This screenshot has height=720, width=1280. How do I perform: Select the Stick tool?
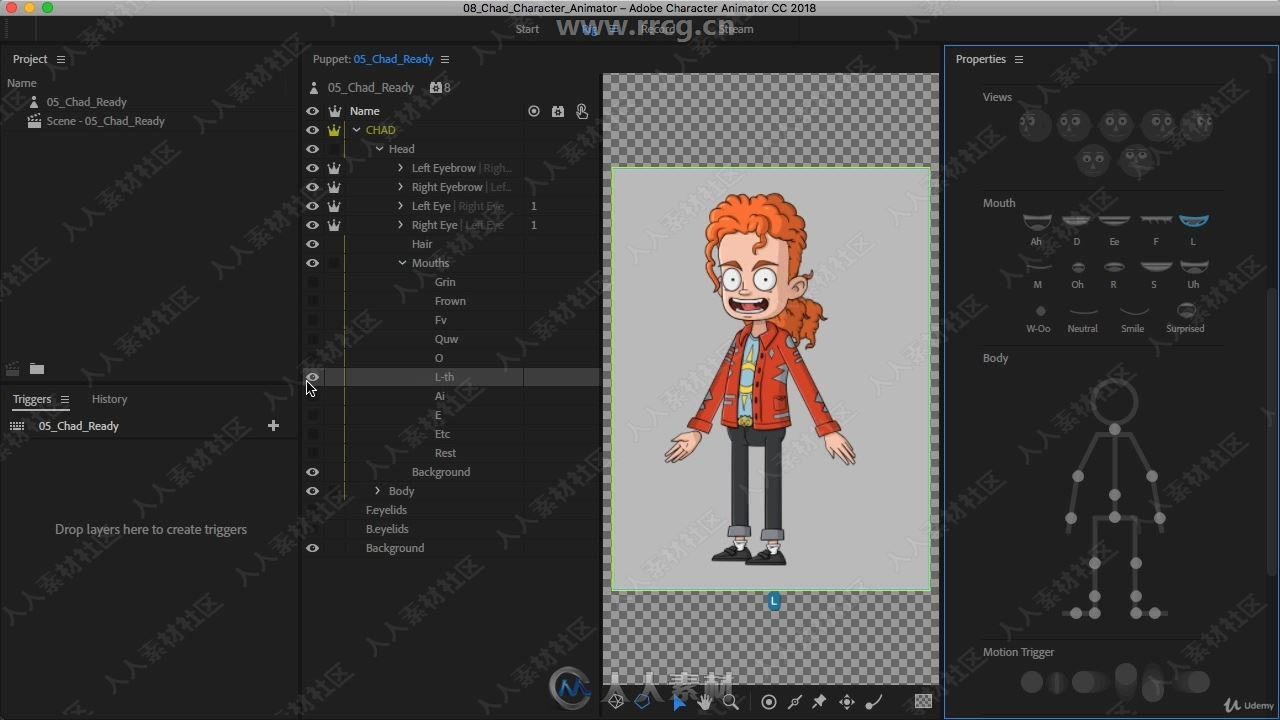795,702
